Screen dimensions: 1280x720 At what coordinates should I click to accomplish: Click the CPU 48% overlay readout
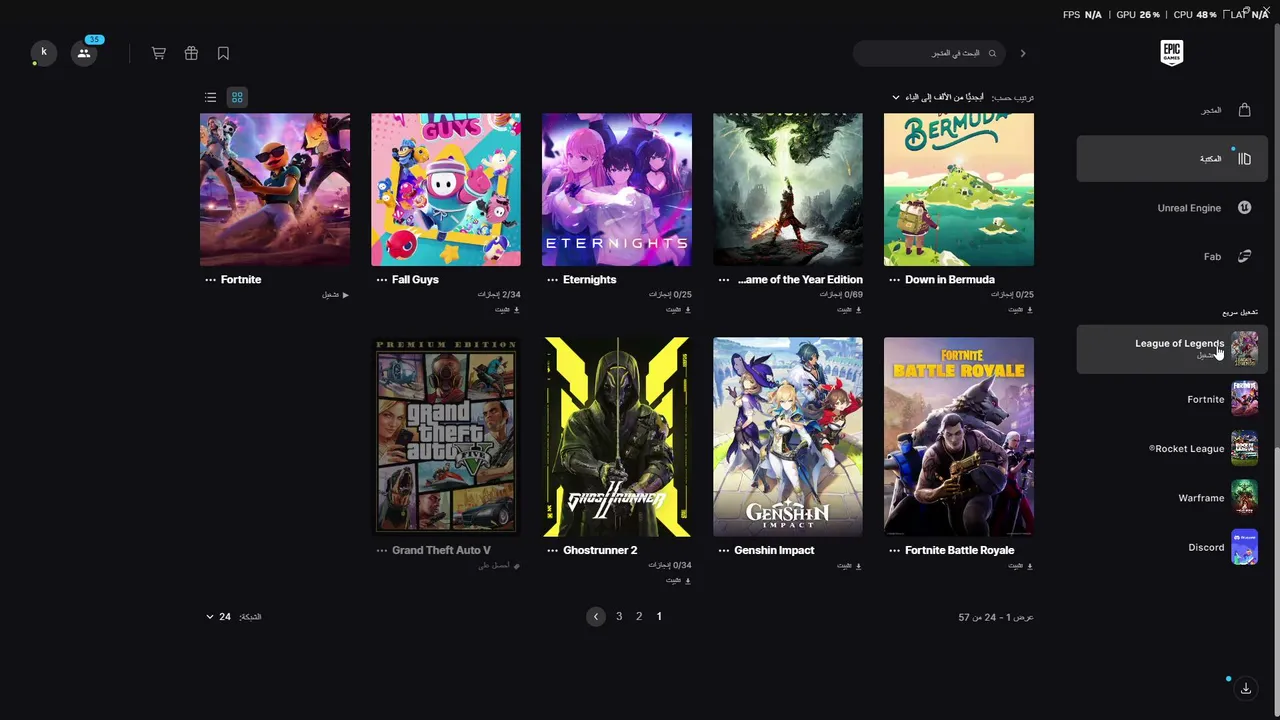pyautogui.click(x=1195, y=15)
